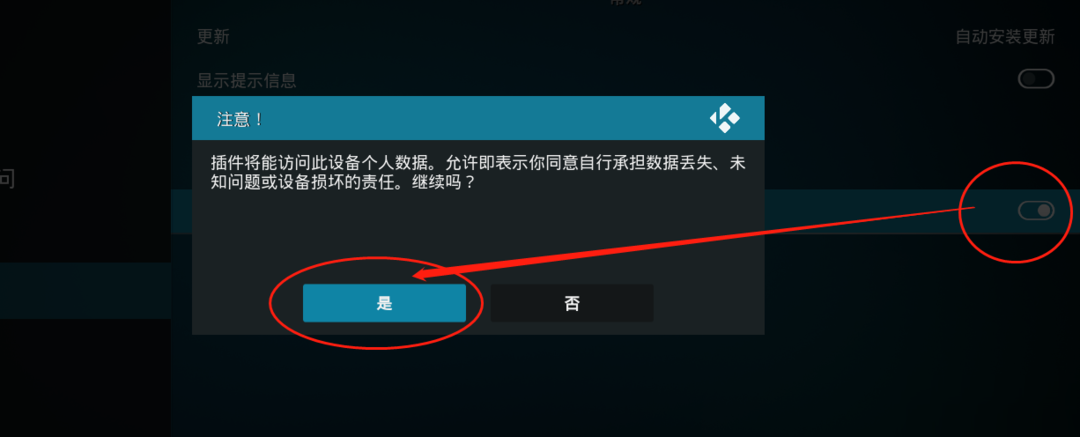Click the 注意！ dialog title text
Image resolution: width=1080 pixels, height=437 pixels.
point(240,119)
